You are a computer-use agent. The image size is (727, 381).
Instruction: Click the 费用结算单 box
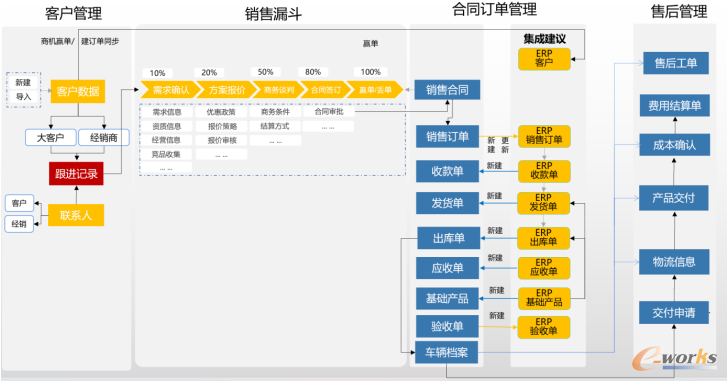click(675, 106)
